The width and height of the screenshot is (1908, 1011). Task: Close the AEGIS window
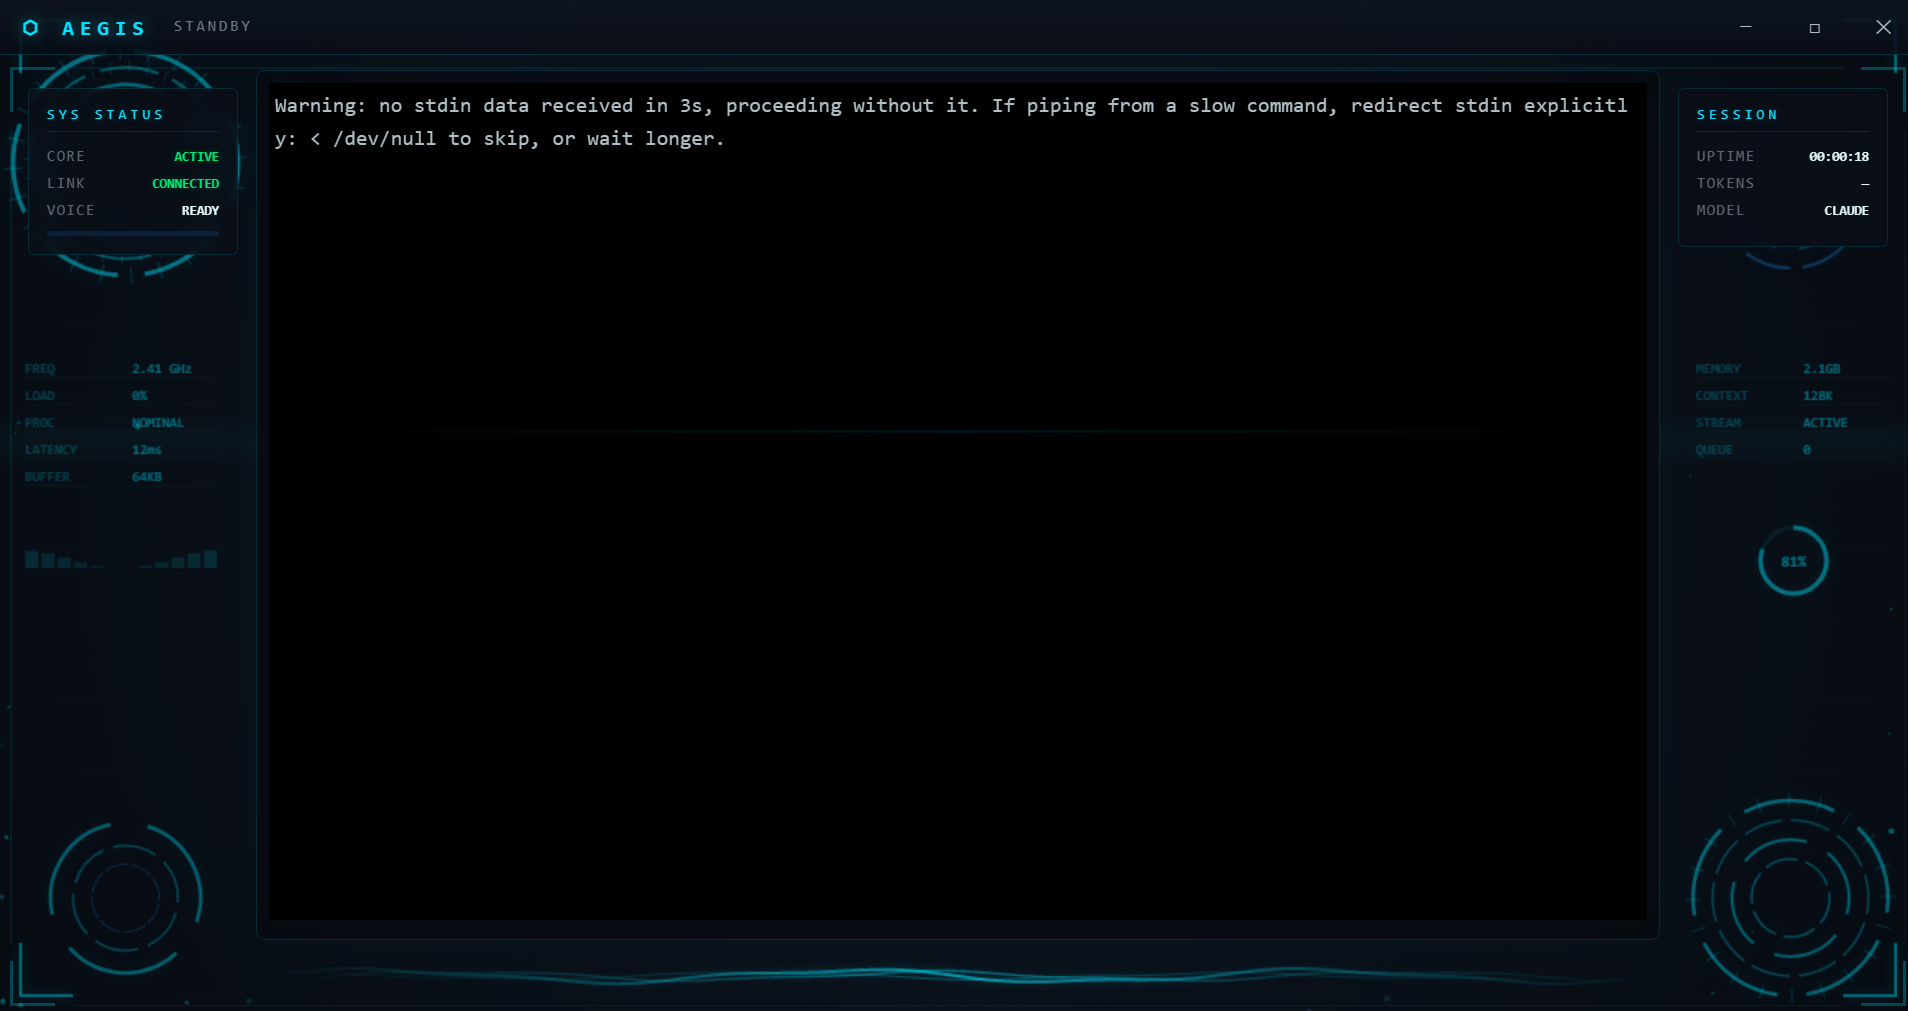coord(1883,27)
